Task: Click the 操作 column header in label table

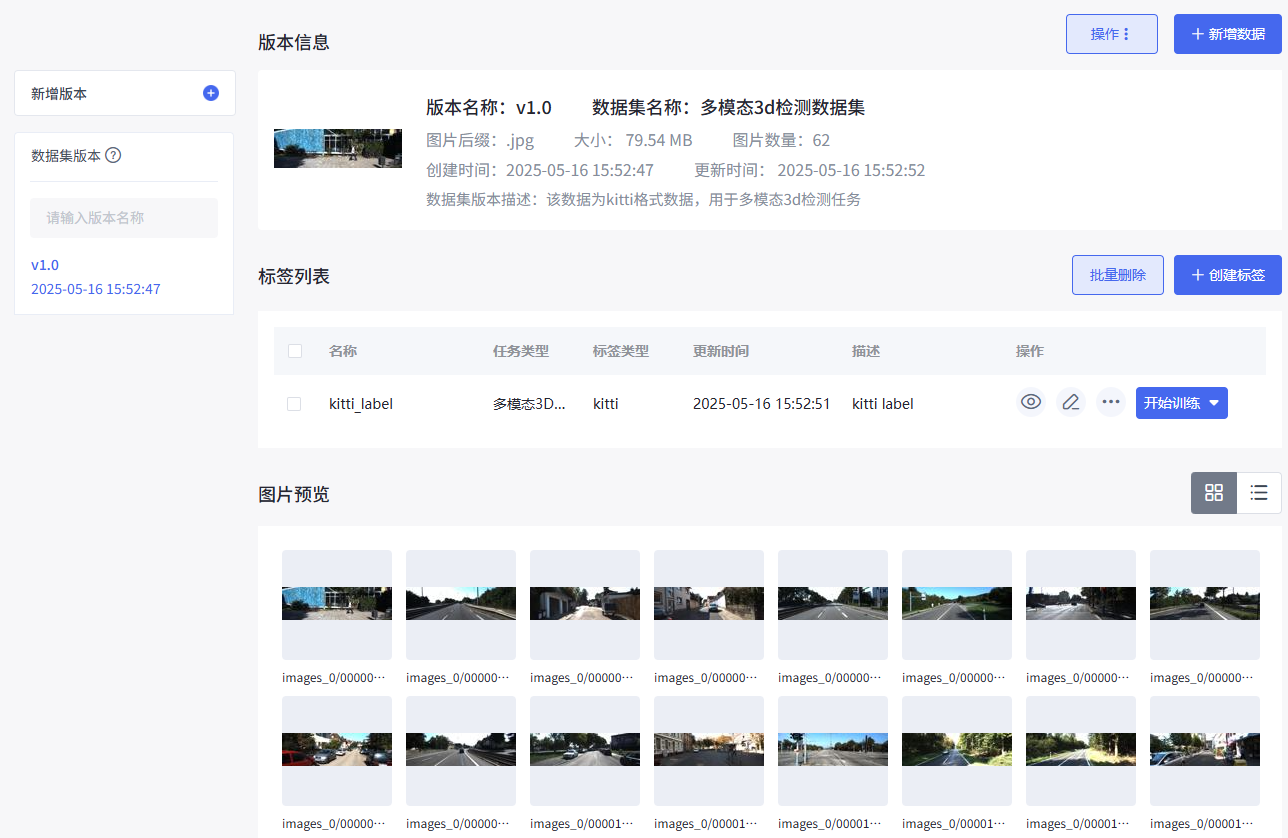Action: pos(1030,351)
